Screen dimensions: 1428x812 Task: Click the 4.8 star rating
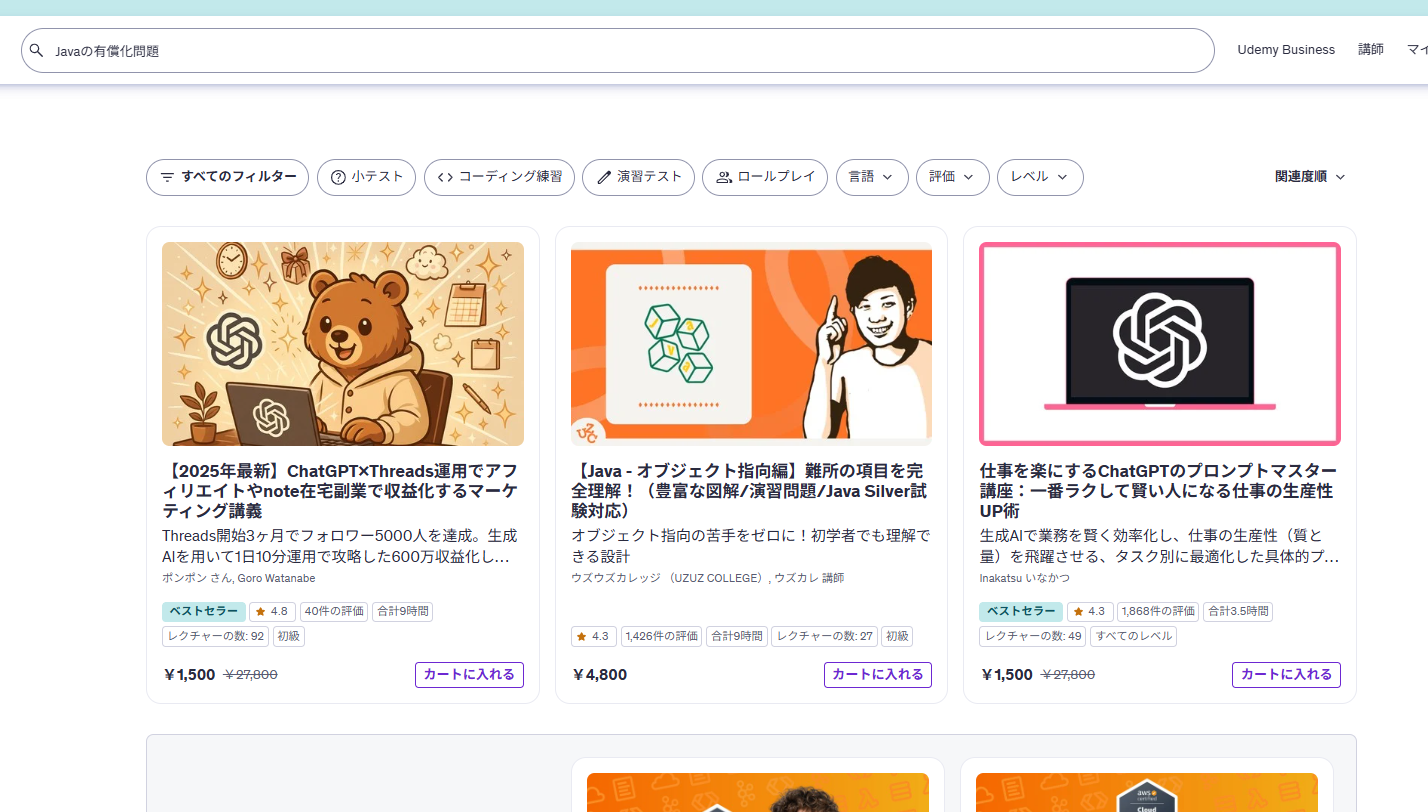[x=272, y=611]
